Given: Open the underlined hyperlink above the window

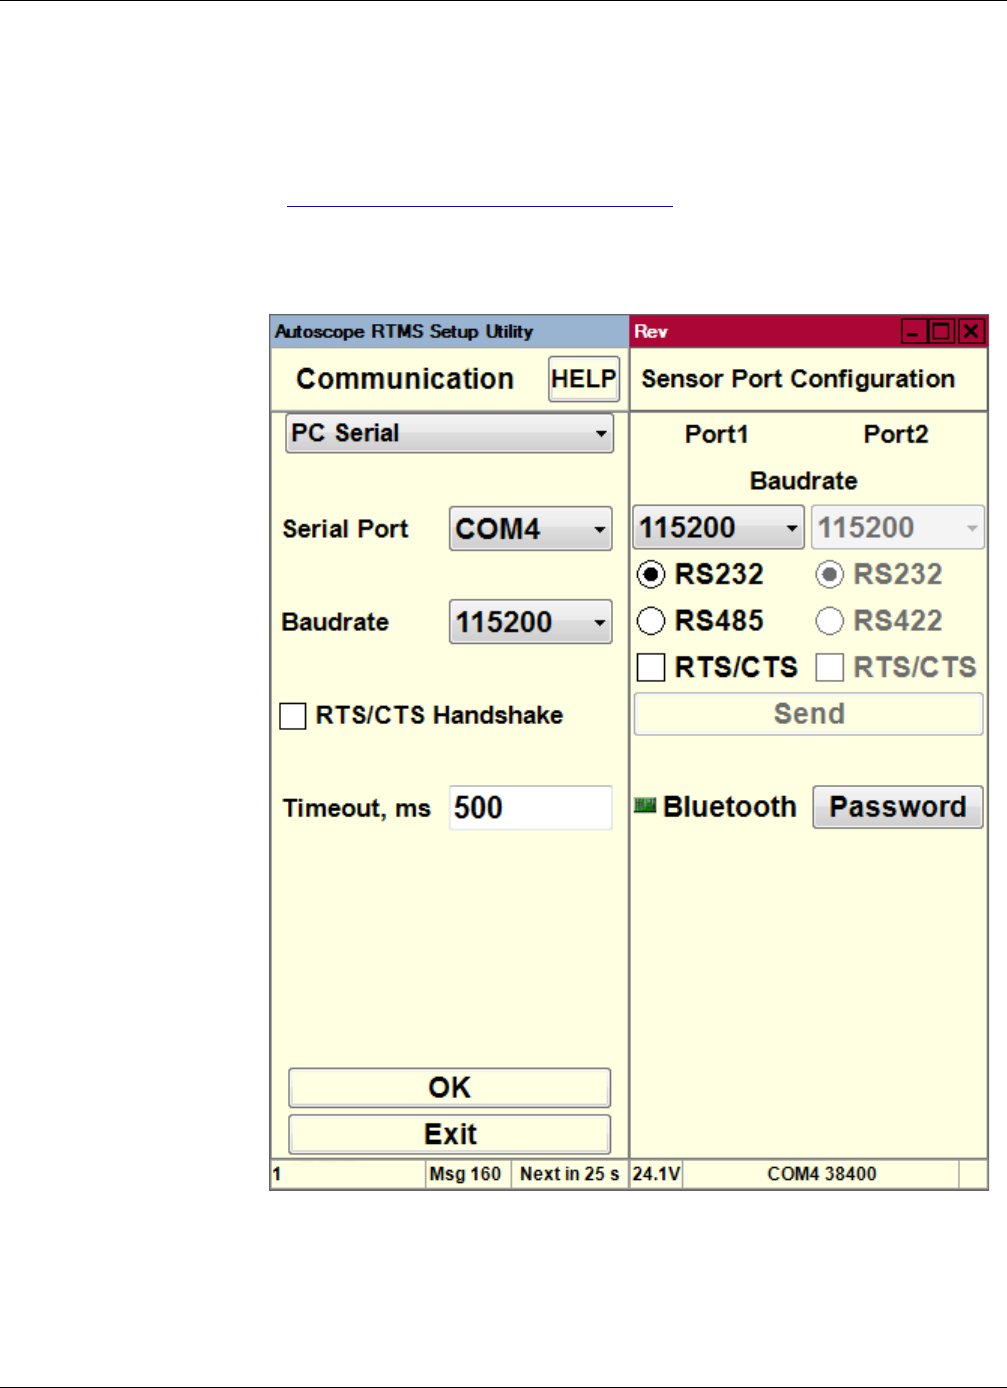Looking at the screenshot, I should click(x=480, y=197).
